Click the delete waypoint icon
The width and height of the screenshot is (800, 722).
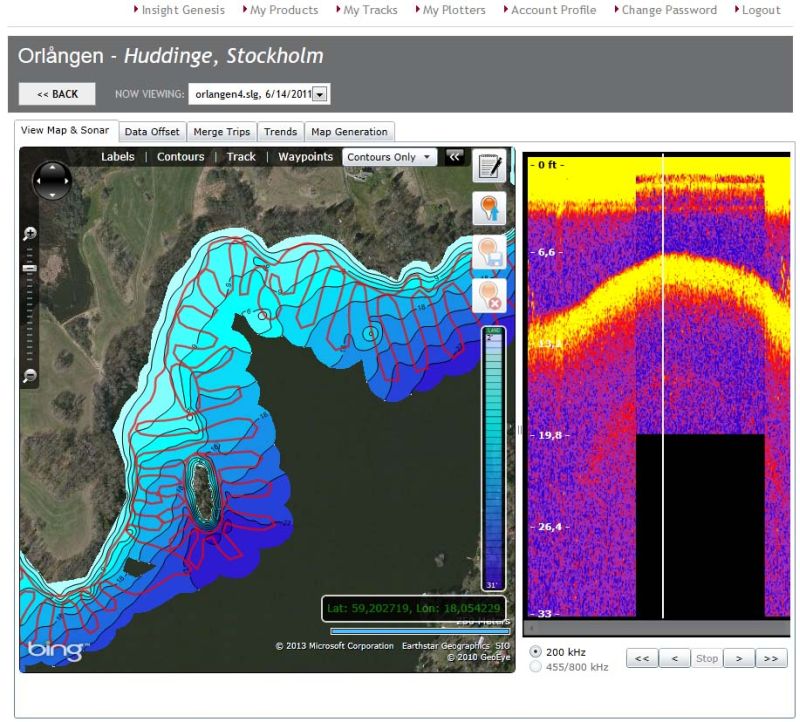[488, 295]
